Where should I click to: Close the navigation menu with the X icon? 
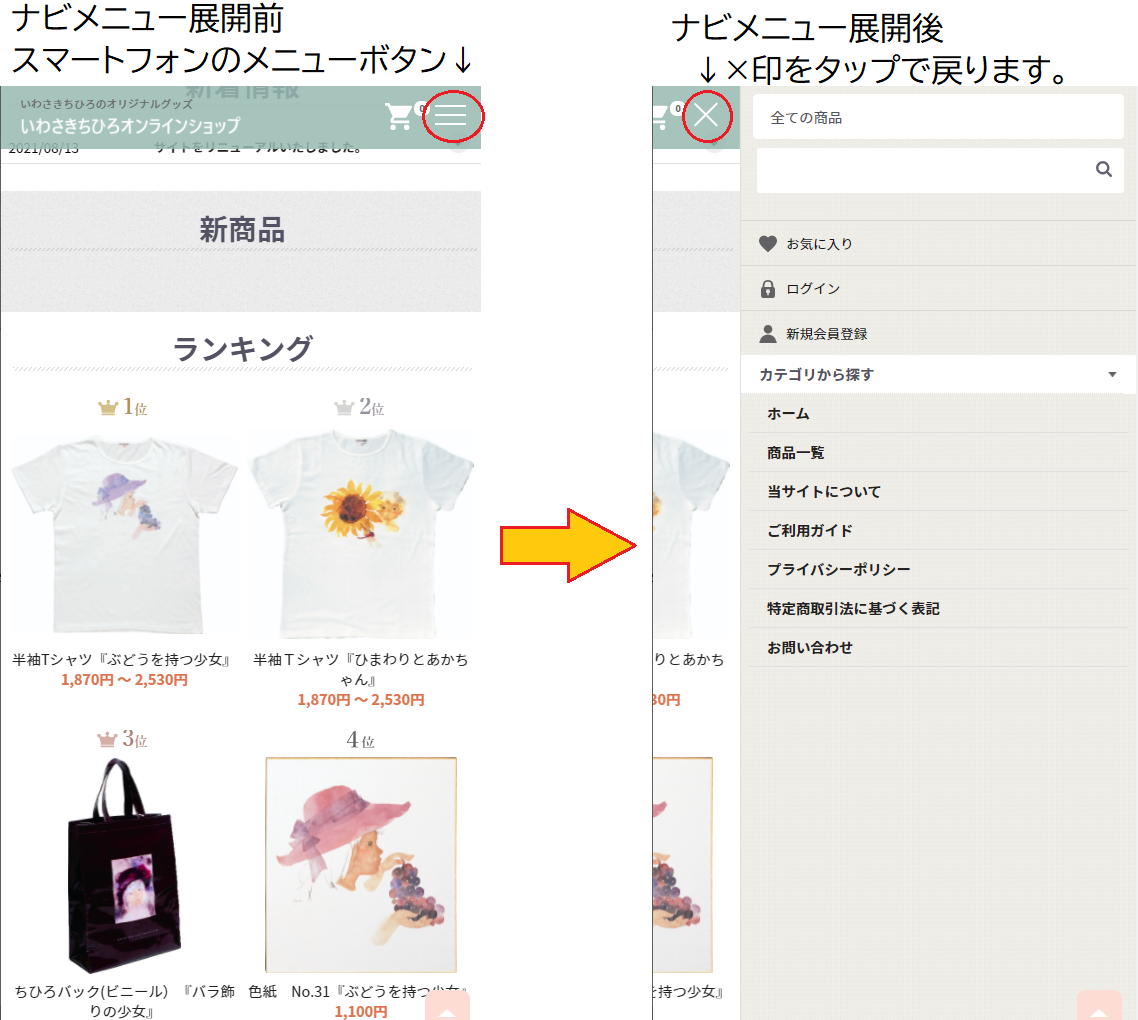click(x=705, y=115)
